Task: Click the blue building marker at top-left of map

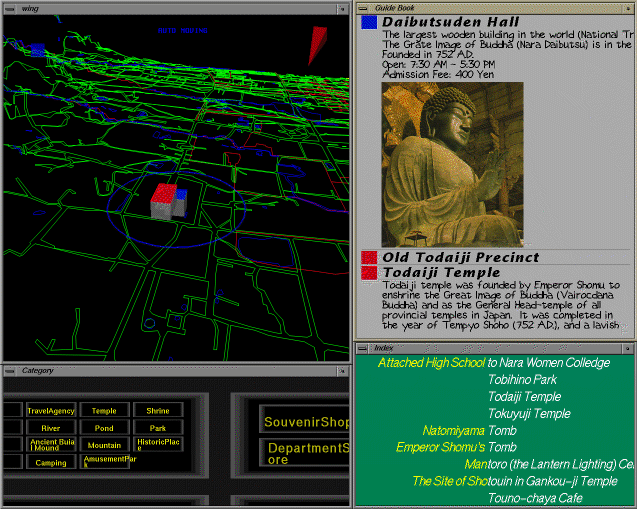Action: click(x=37, y=50)
